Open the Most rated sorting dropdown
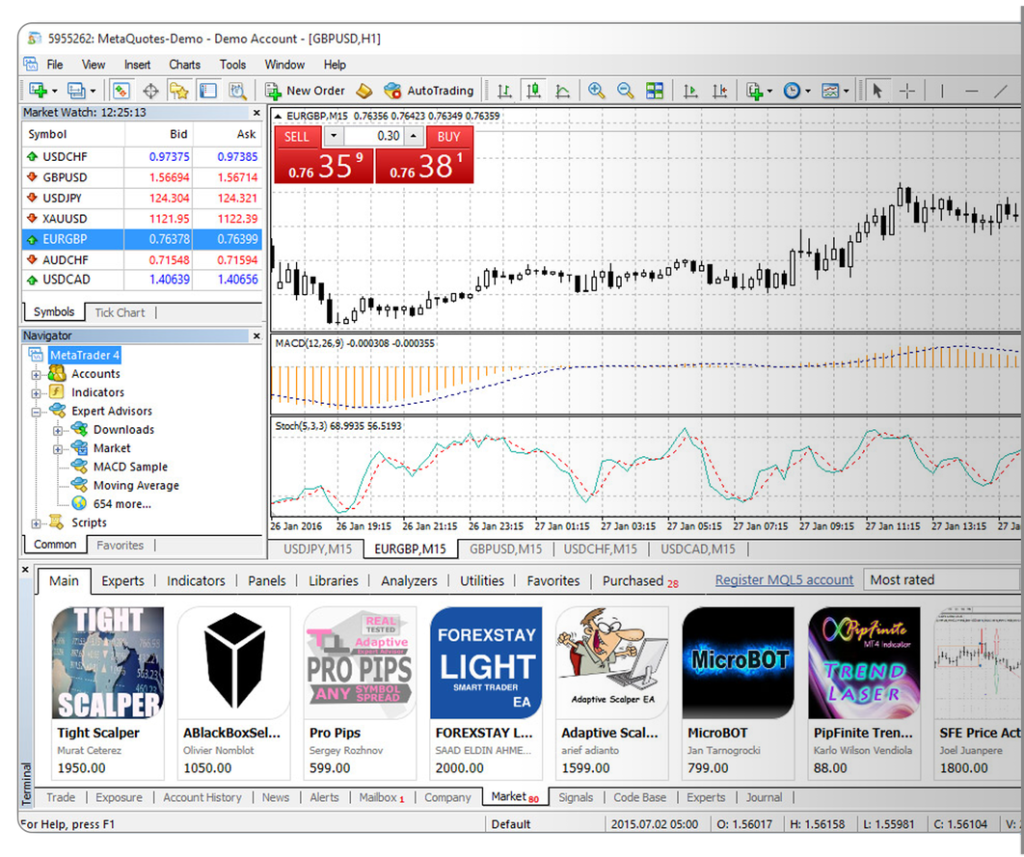 (x=942, y=580)
